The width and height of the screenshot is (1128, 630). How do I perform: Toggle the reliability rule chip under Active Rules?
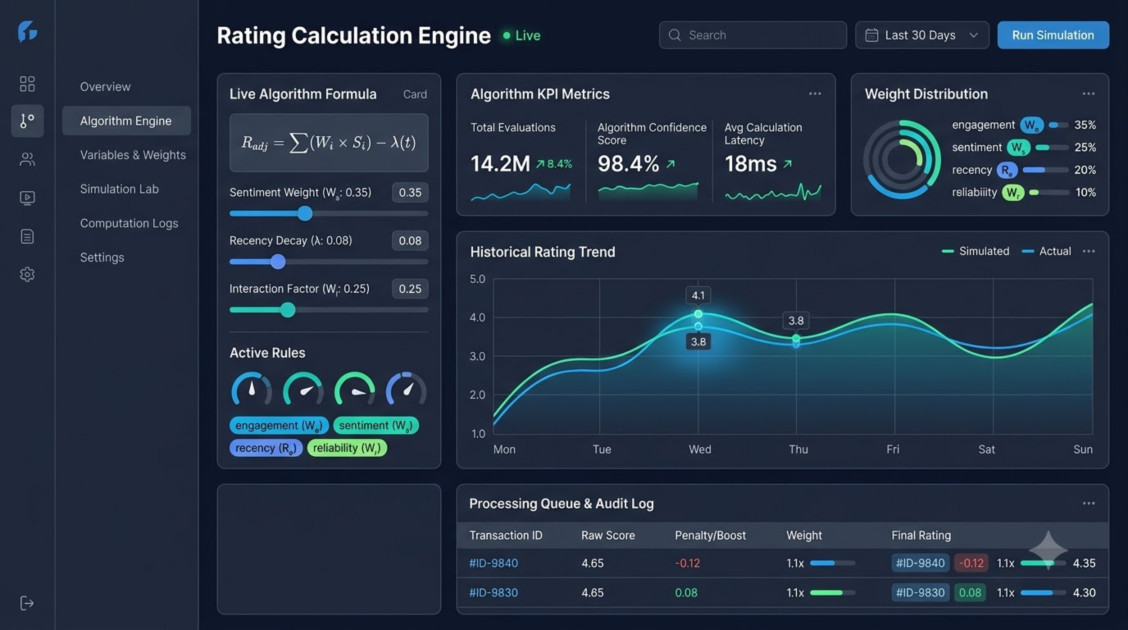pyautogui.click(x=347, y=448)
